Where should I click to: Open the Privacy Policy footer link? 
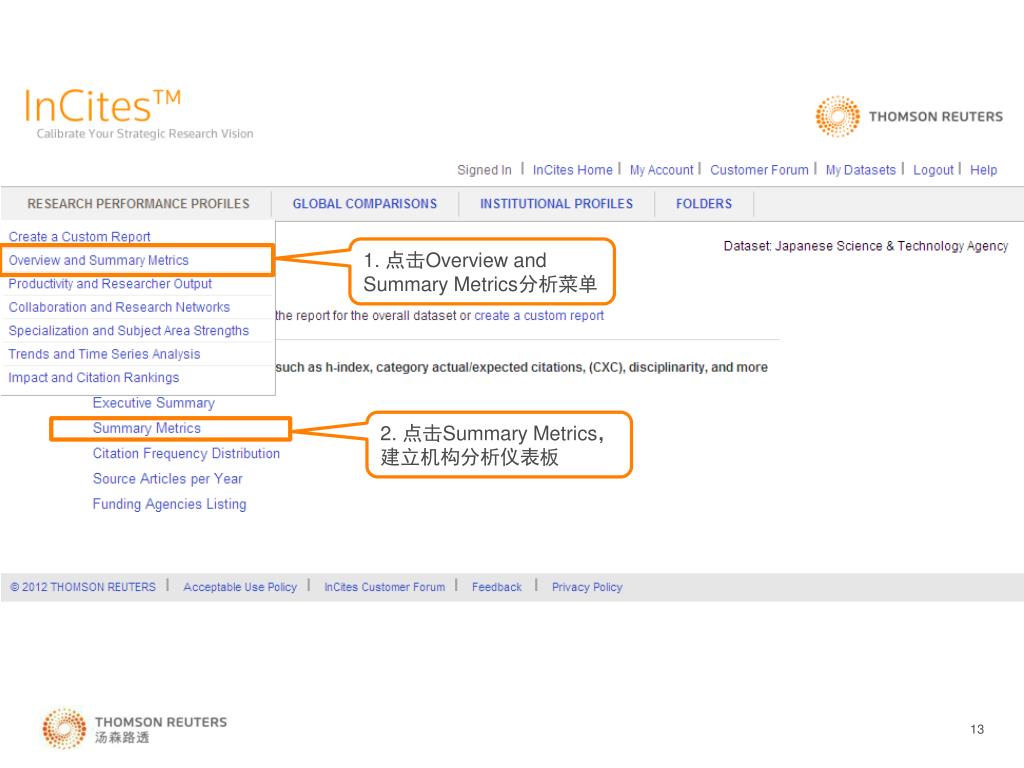[586, 587]
